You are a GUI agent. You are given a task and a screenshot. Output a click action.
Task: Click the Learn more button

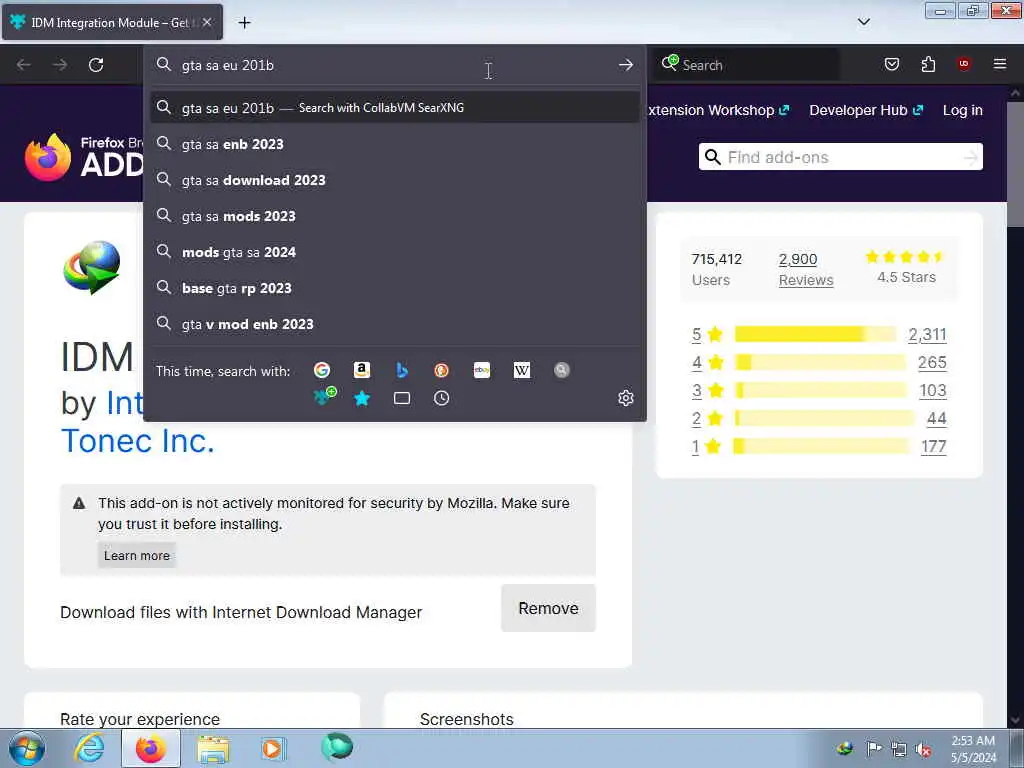(x=137, y=555)
